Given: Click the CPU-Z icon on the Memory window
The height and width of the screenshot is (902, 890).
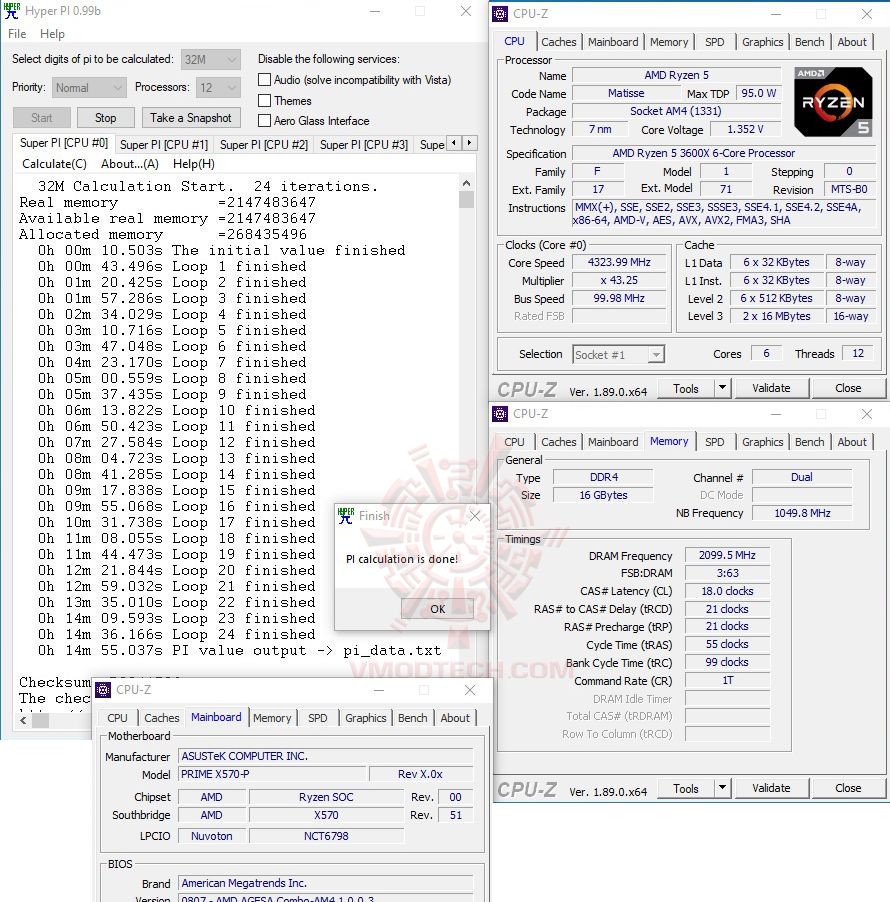Looking at the screenshot, I should point(500,413).
